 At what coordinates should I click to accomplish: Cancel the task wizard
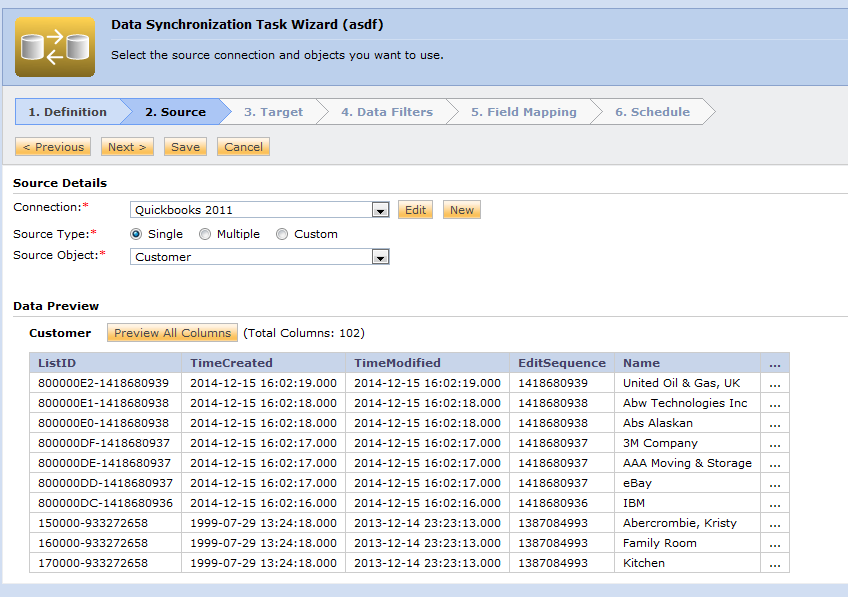(x=243, y=147)
